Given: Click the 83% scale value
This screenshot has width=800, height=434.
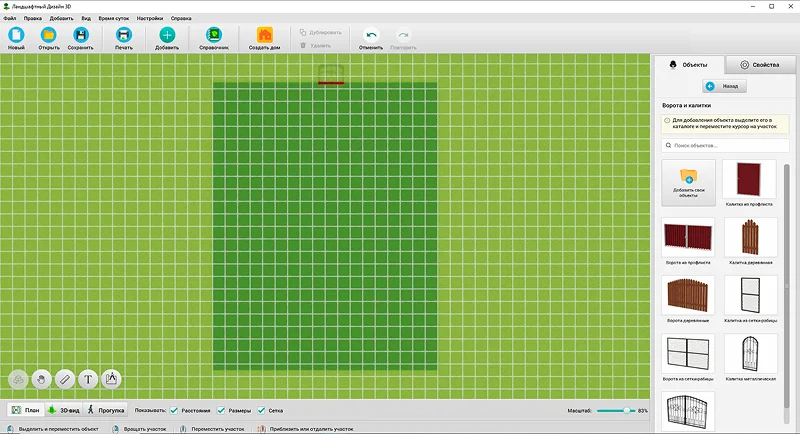Looking at the screenshot, I should (x=642, y=411).
